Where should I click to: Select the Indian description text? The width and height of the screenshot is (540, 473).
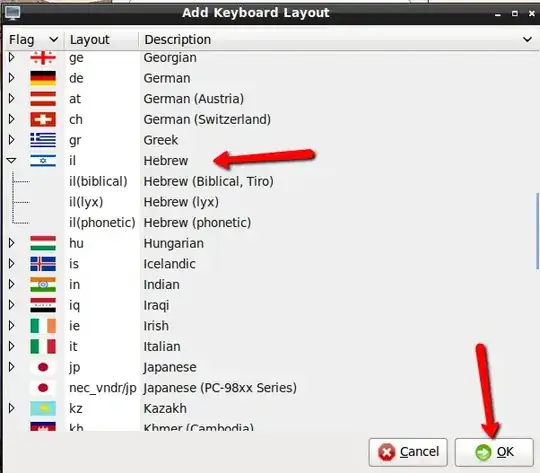[162, 285]
